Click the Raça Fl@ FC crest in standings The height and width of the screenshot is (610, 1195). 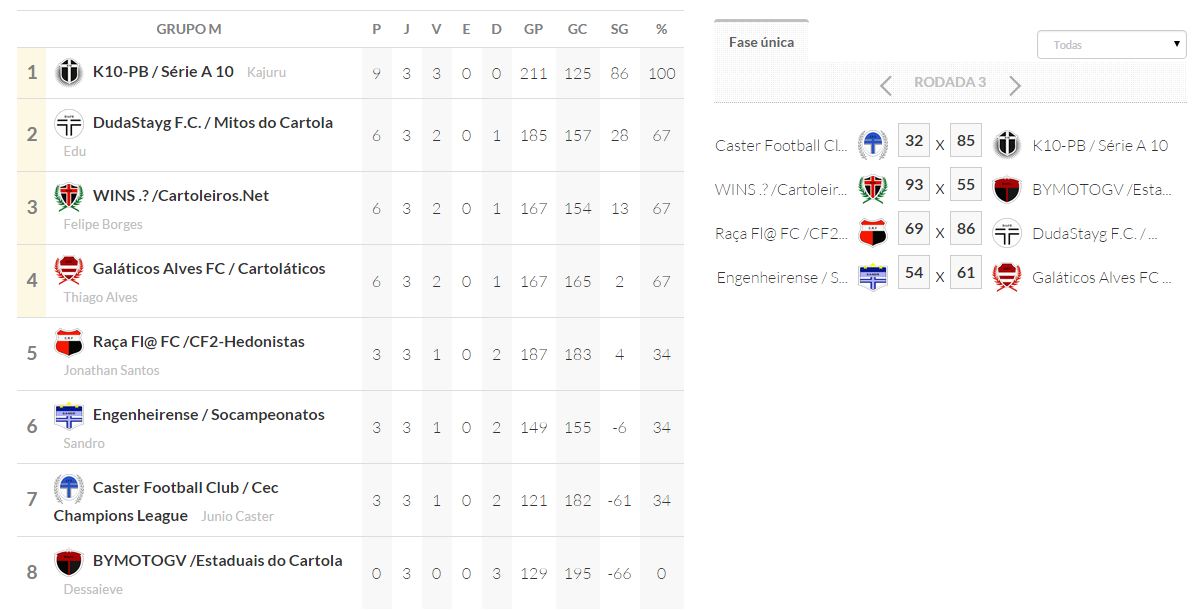pyautogui.click(x=69, y=342)
